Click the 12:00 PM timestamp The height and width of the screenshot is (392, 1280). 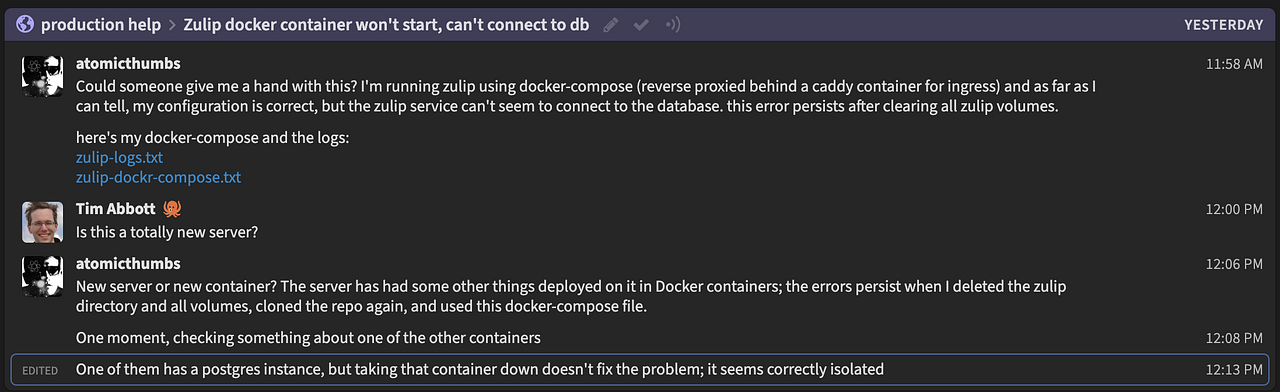click(x=1234, y=210)
